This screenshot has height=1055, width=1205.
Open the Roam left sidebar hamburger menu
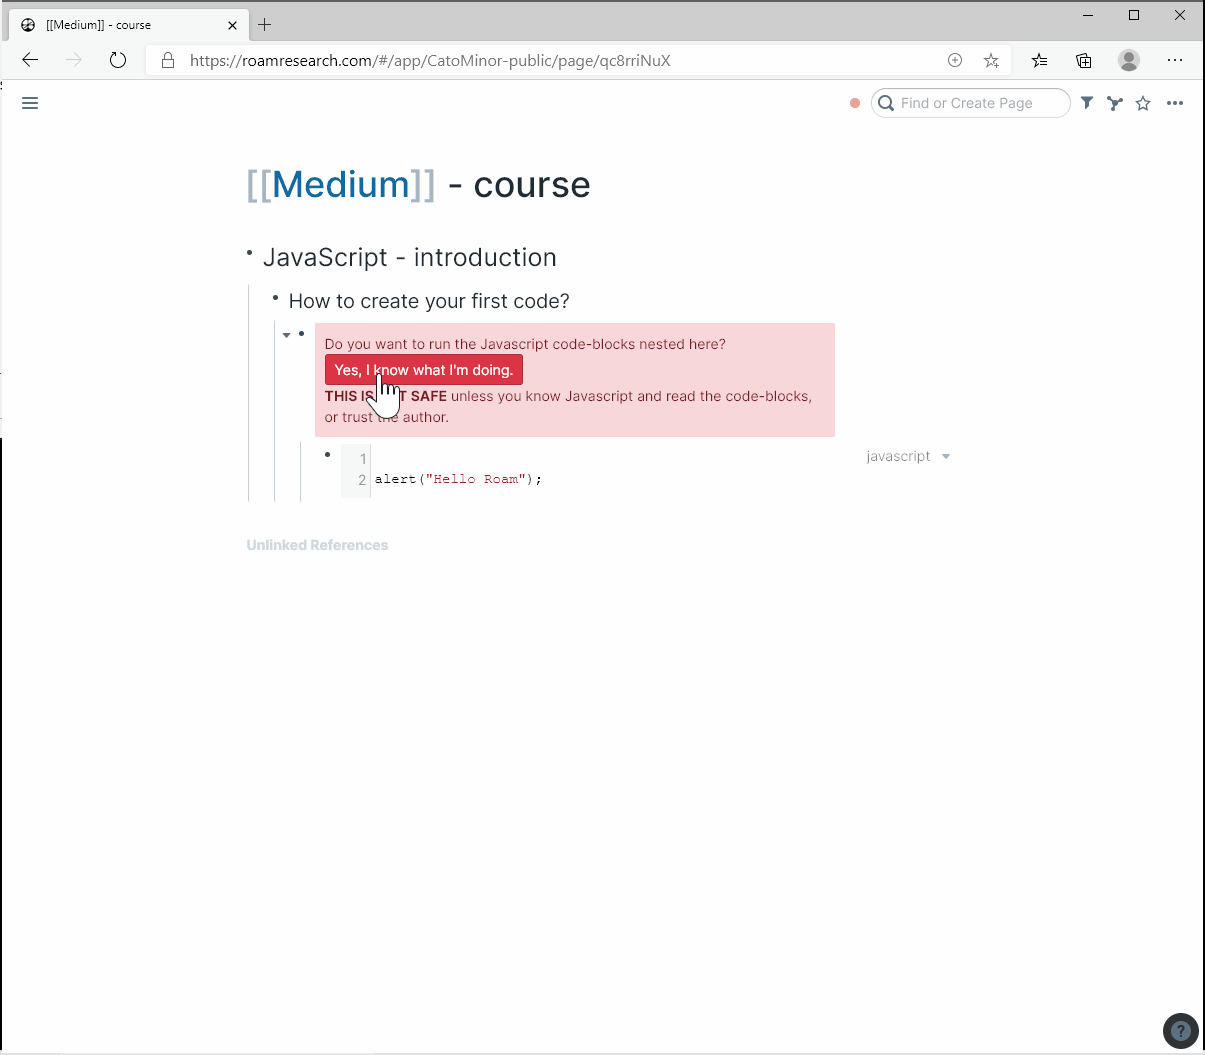30,103
